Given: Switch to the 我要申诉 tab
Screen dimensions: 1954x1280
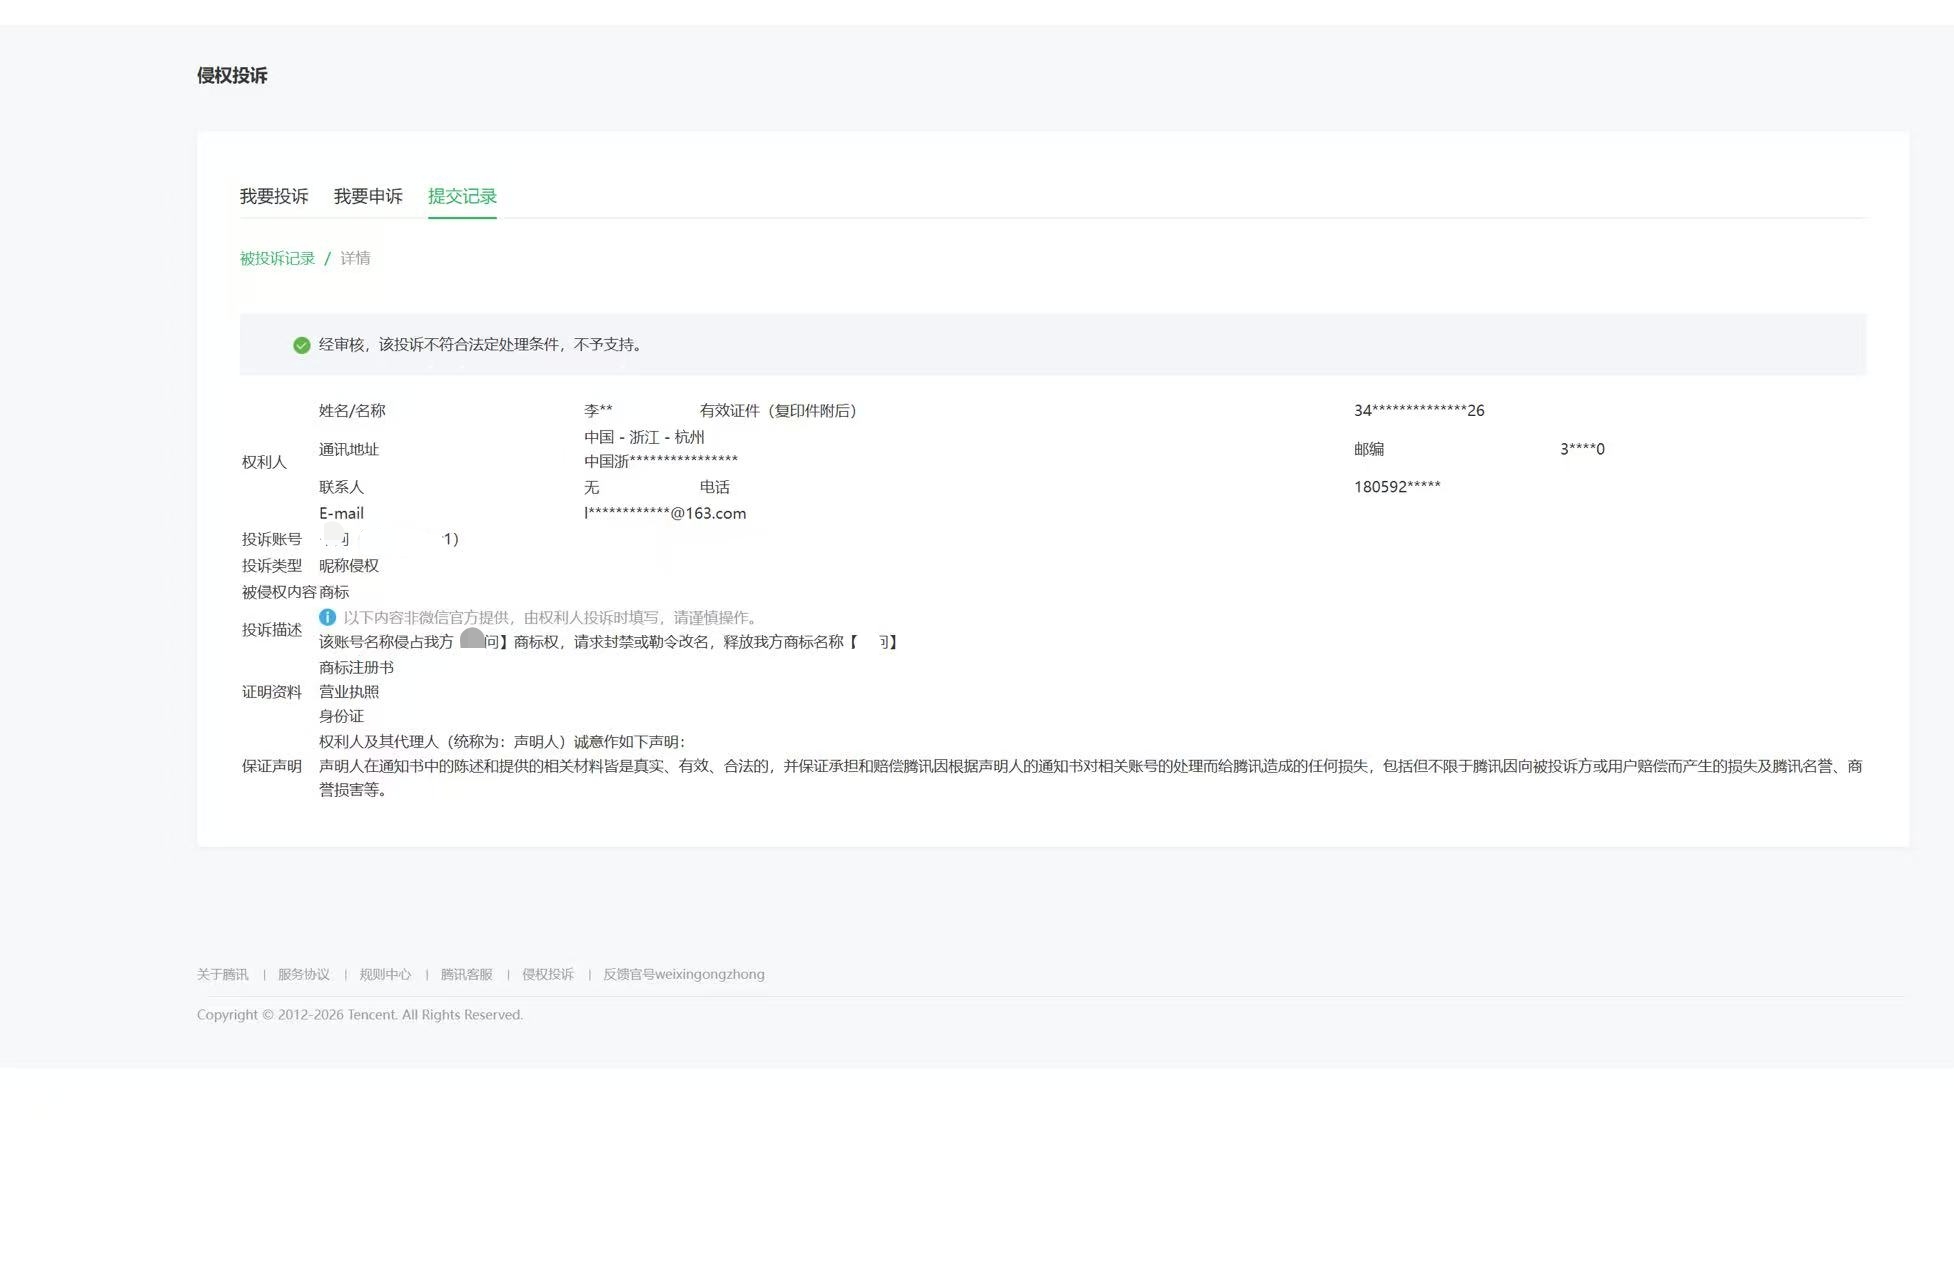Looking at the screenshot, I should pyautogui.click(x=367, y=196).
